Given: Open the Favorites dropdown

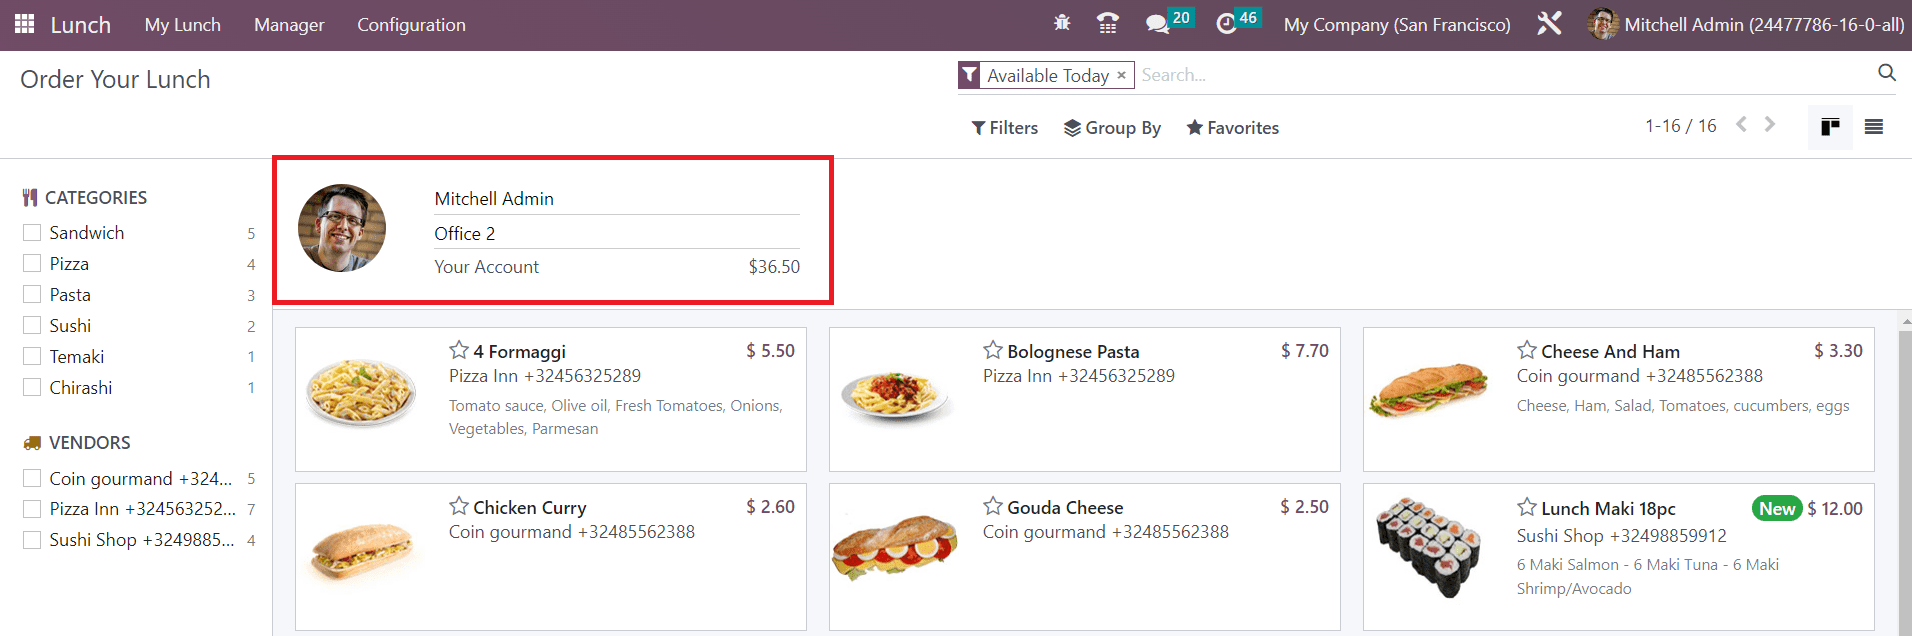Looking at the screenshot, I should point(1233,128).
